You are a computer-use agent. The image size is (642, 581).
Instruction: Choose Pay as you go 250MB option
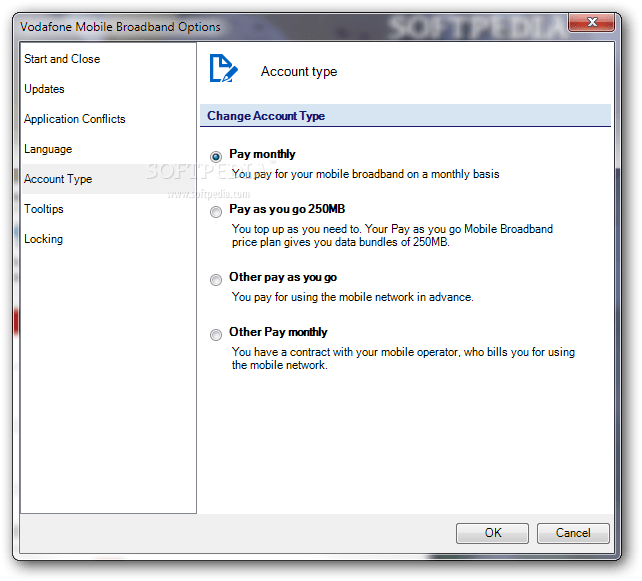point(216,212)
